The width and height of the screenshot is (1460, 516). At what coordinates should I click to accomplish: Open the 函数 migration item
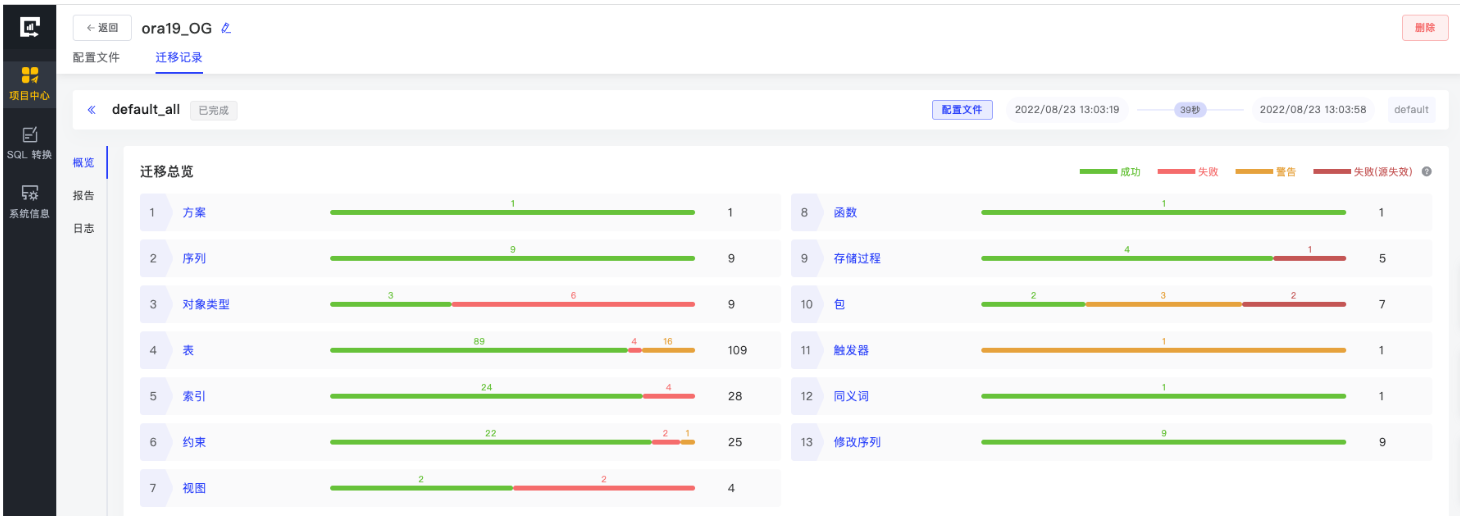(845, 213)
